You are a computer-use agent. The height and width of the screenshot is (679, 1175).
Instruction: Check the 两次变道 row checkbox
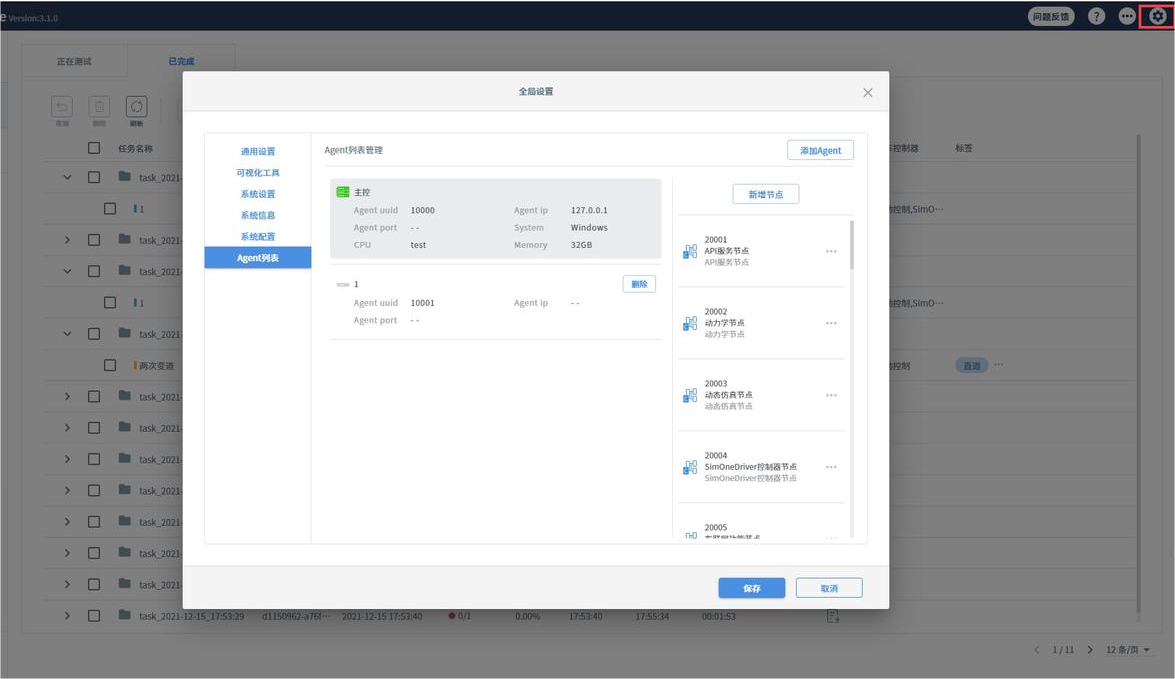click(110, 366)
